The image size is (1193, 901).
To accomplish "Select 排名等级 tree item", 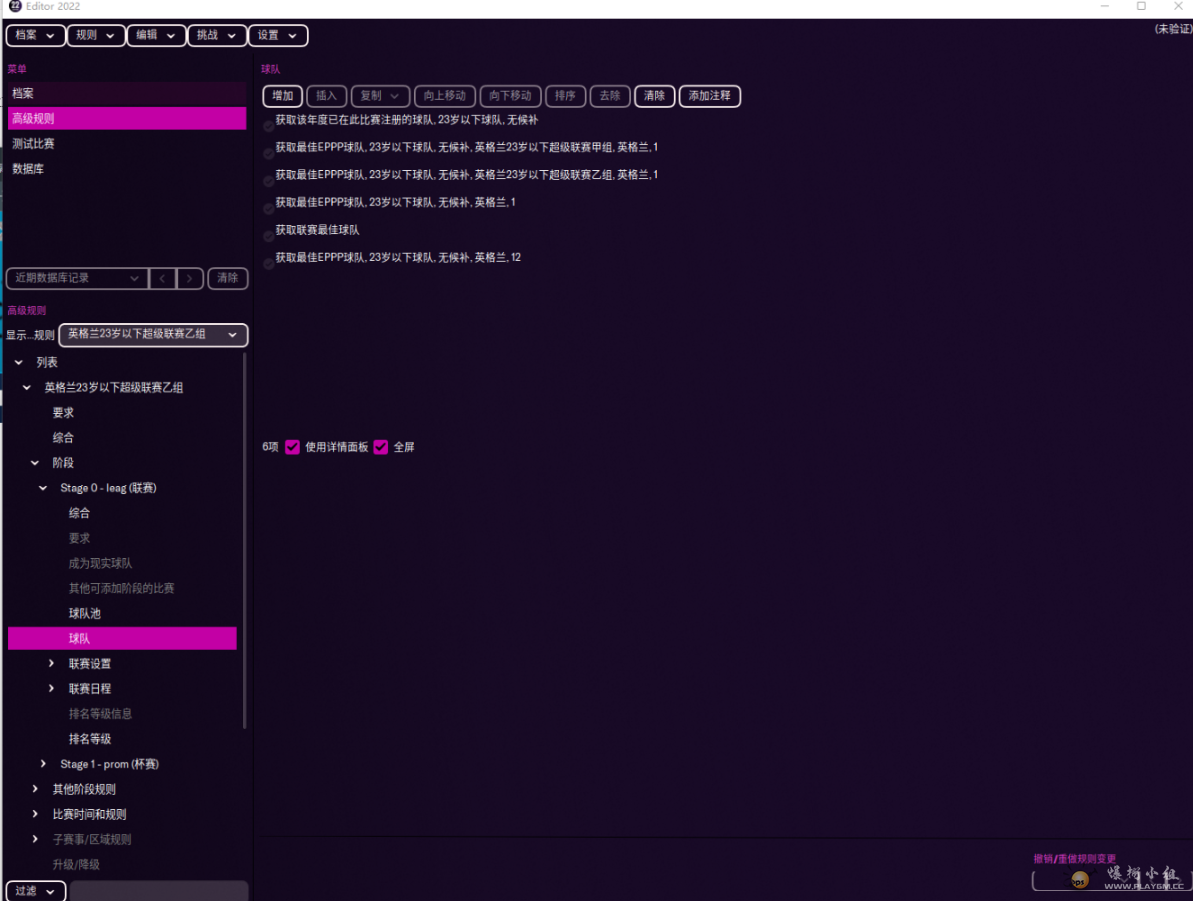I will [x=90, y=740].
